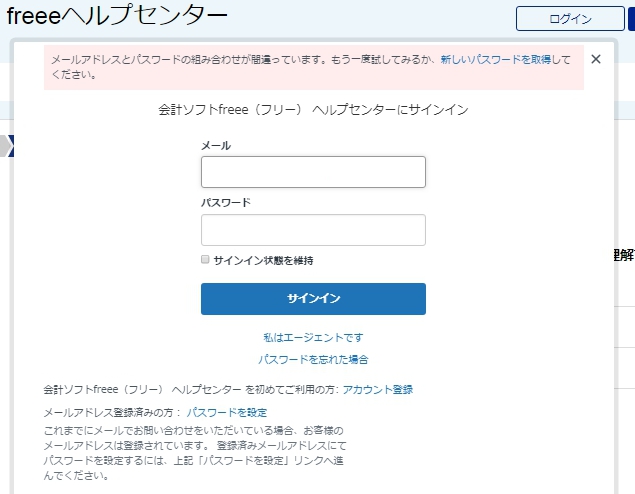The height and width of the screenshot is (494, 635).
Task: Click the partially hidden text right of the dialog
Action: (x=623, y=255)
